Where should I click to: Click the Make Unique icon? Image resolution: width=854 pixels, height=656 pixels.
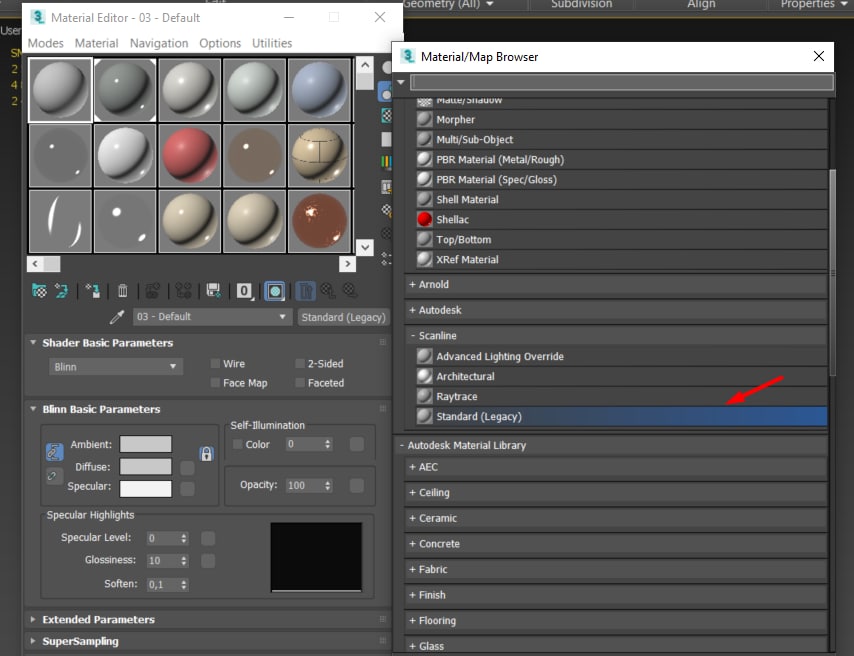pyautogui.click(x=183, y=291)
